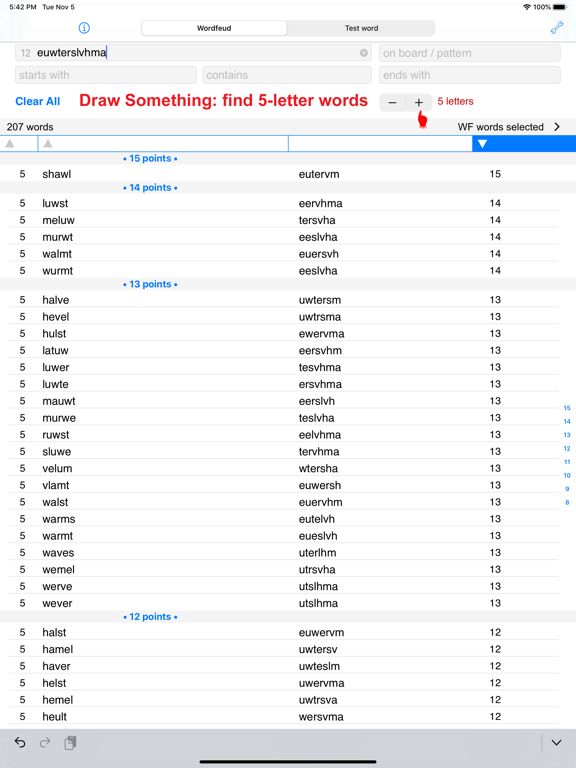Check the Wi-Fi status icon
576x768 pixels.
527,7
